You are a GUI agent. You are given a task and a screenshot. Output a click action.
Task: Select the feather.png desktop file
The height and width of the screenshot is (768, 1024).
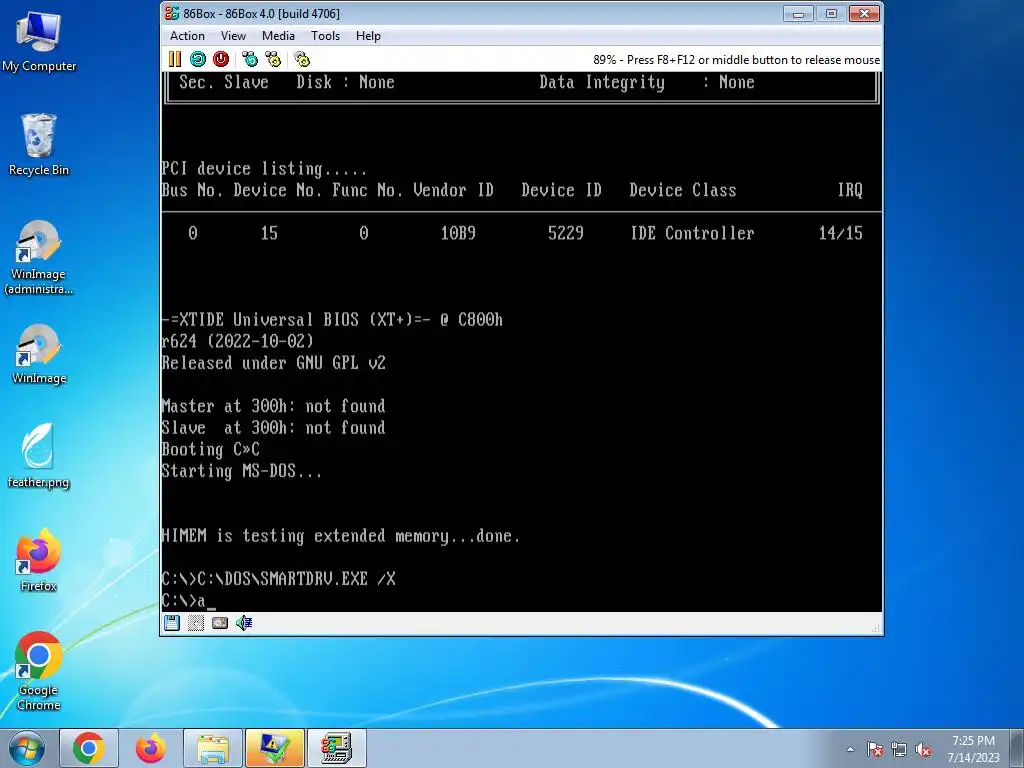(39, 456)
